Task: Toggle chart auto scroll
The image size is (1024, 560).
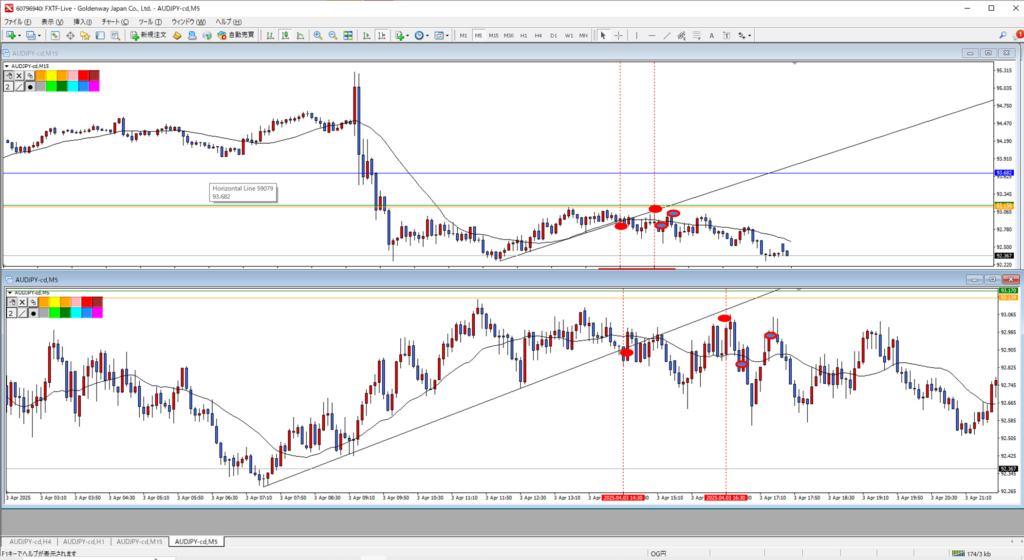Action: [366, 35]
